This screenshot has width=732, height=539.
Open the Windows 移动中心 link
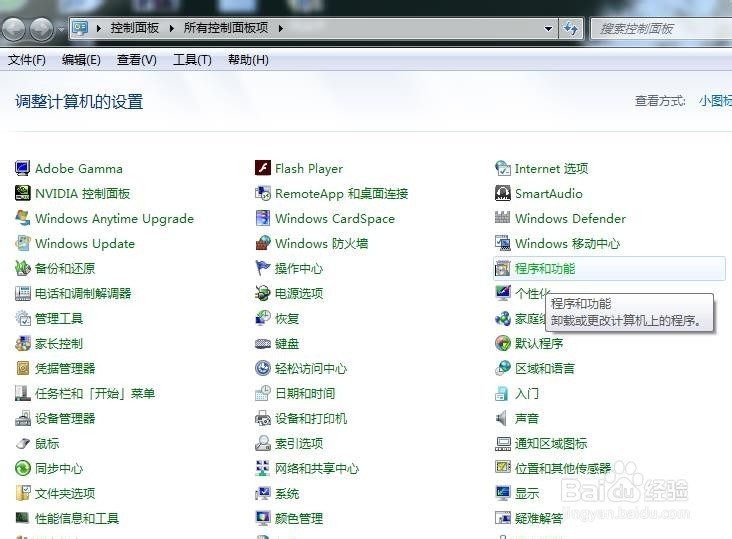[567, 243]
